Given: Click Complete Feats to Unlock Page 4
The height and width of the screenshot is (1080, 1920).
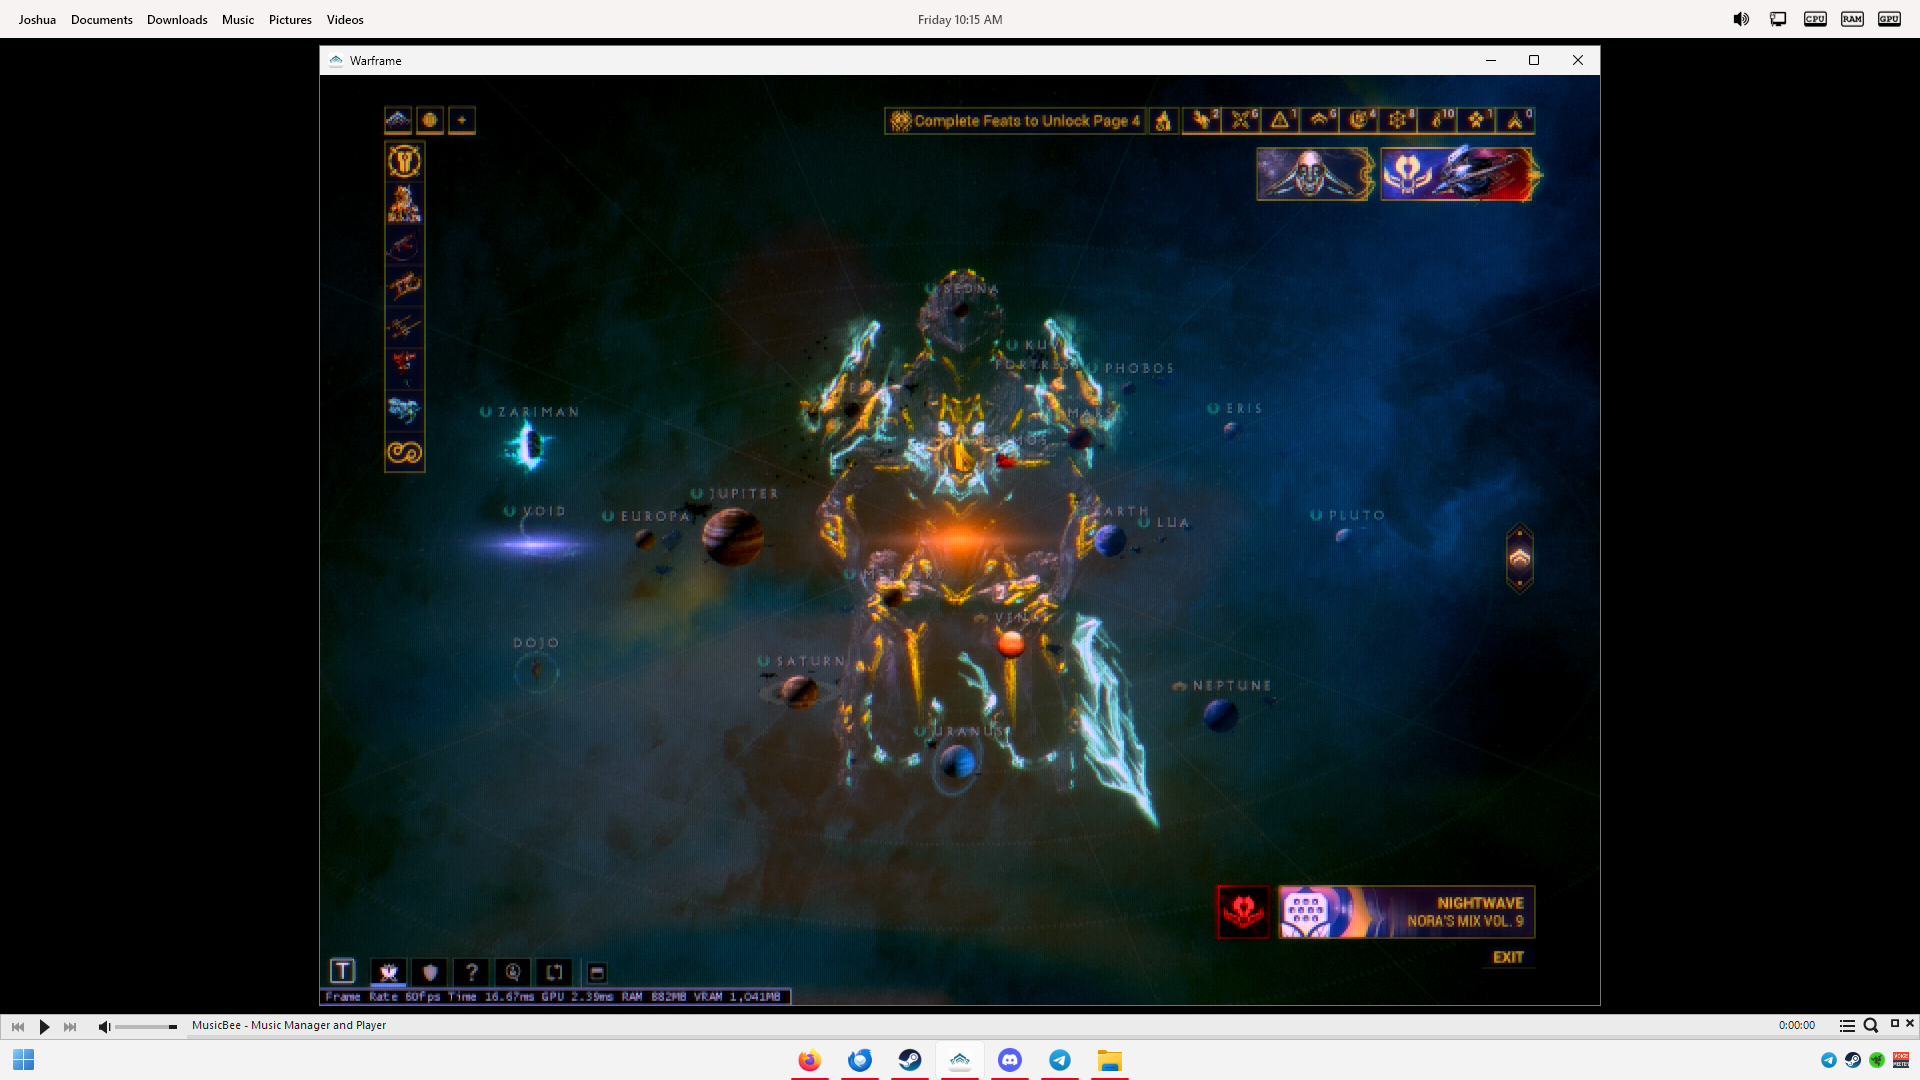Looking at the screenshot, I should click(1015, 121).
